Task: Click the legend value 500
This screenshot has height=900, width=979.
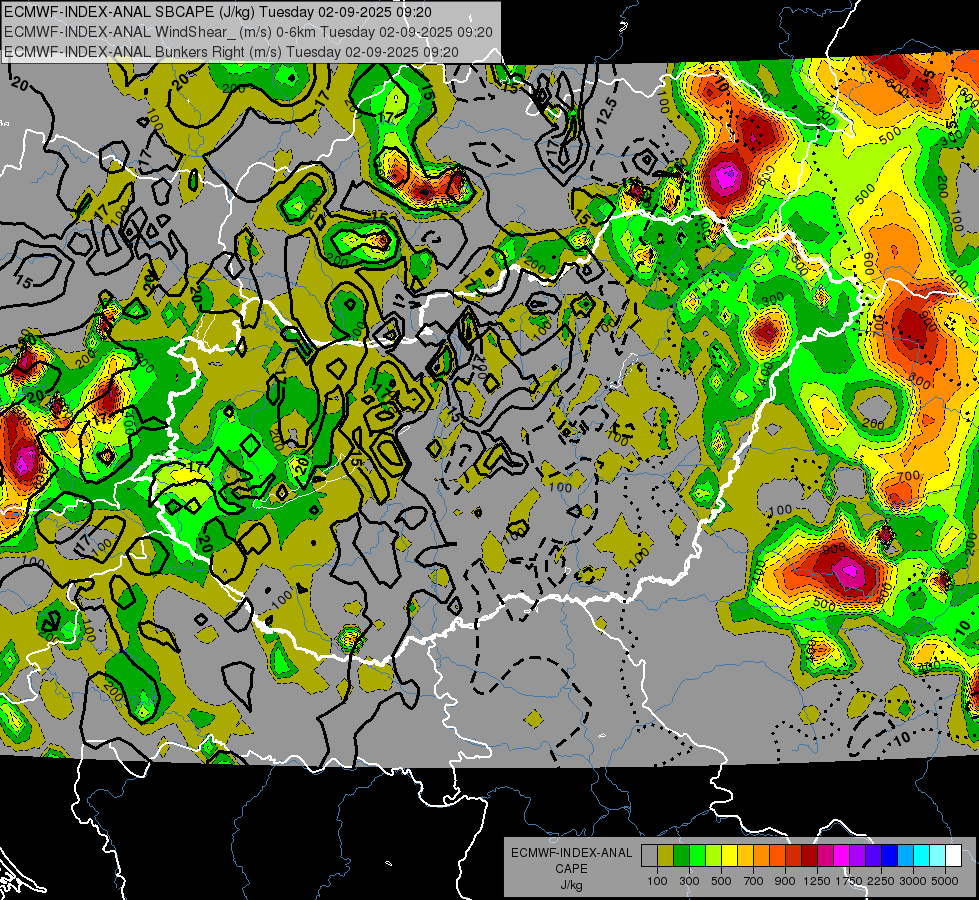Action: (x=721, y=881)
